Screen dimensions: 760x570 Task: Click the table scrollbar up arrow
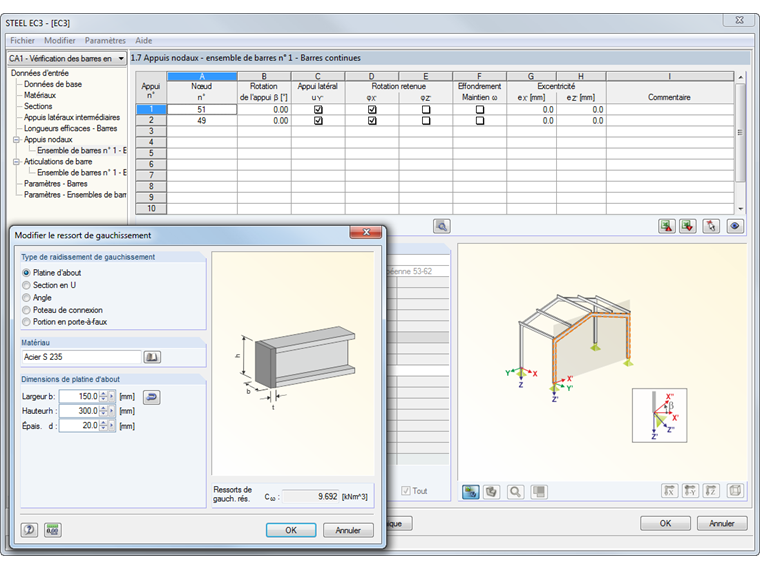(740, 77)
